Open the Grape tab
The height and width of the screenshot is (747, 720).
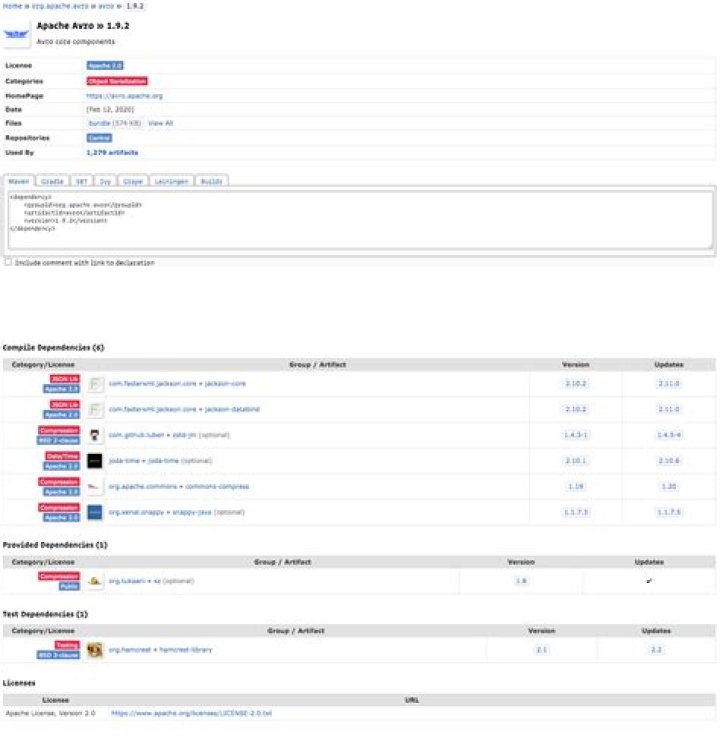(133, 182)
